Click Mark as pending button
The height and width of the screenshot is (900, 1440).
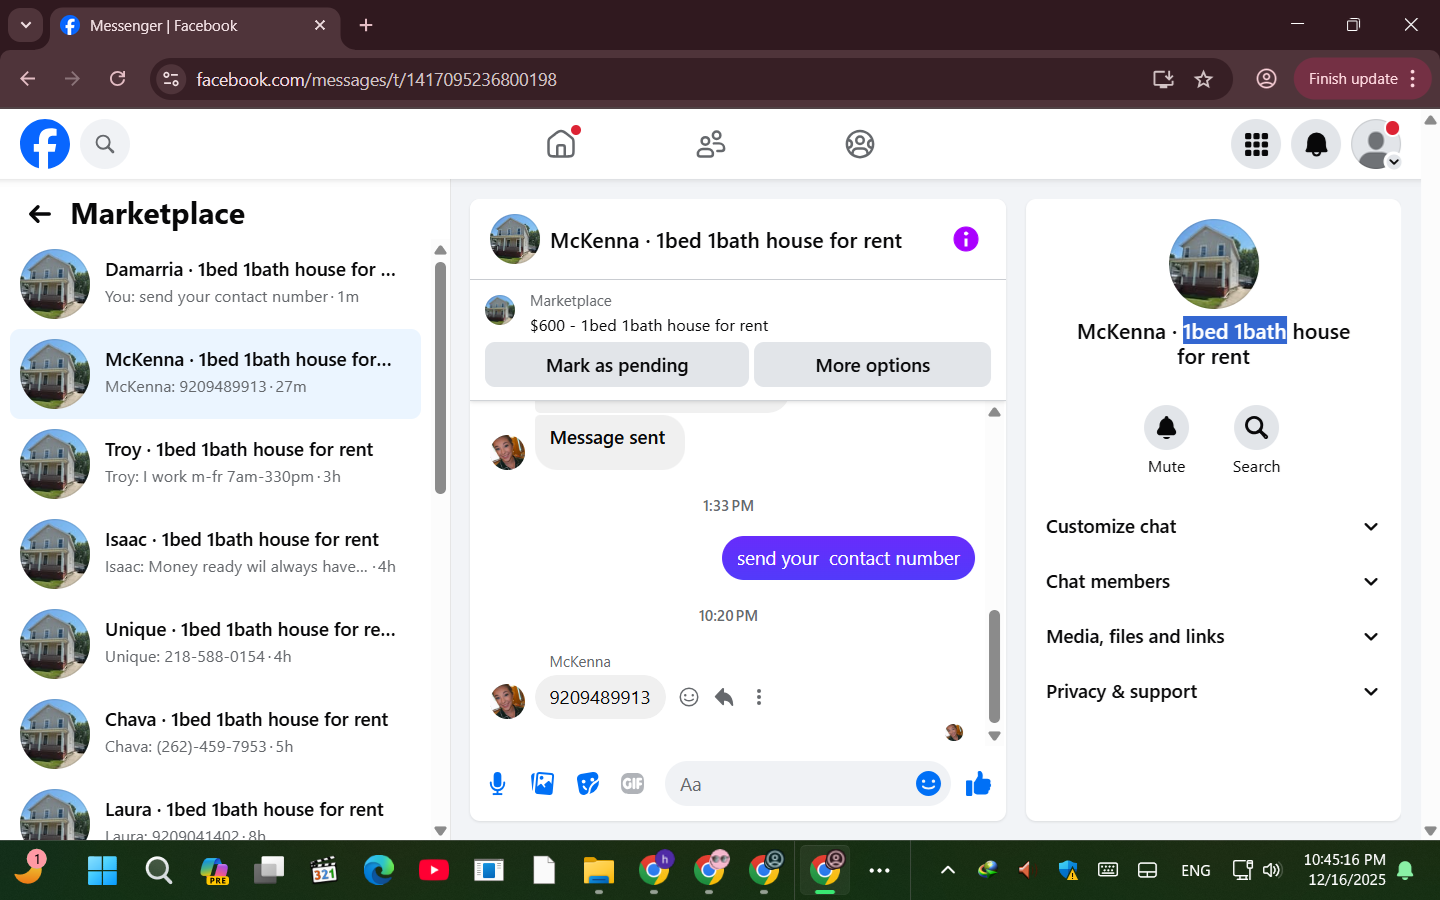point(617,365)
